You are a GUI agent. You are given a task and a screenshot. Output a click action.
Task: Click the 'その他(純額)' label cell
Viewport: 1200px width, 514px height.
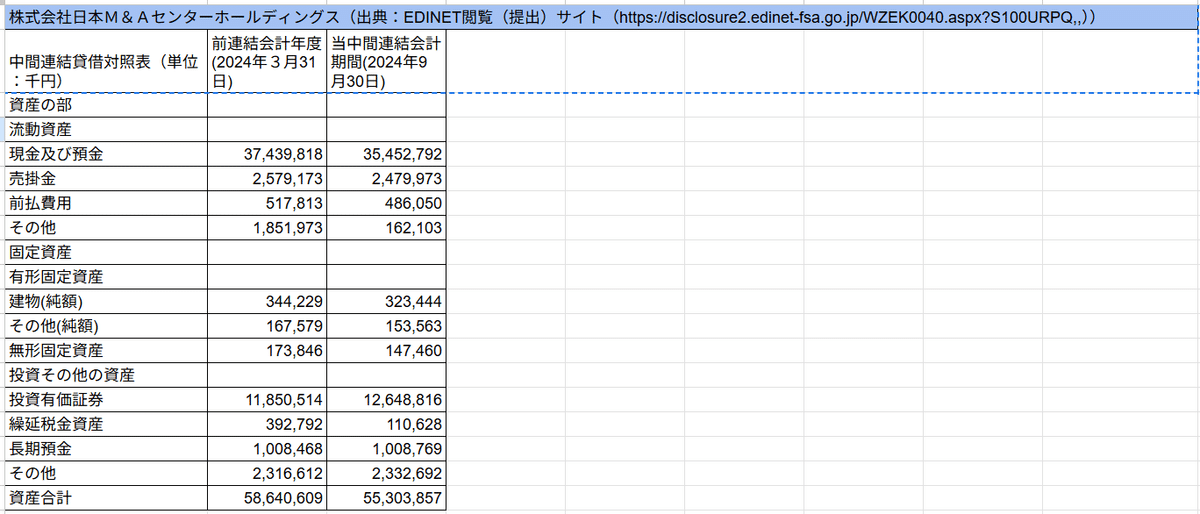coord(106,326)
